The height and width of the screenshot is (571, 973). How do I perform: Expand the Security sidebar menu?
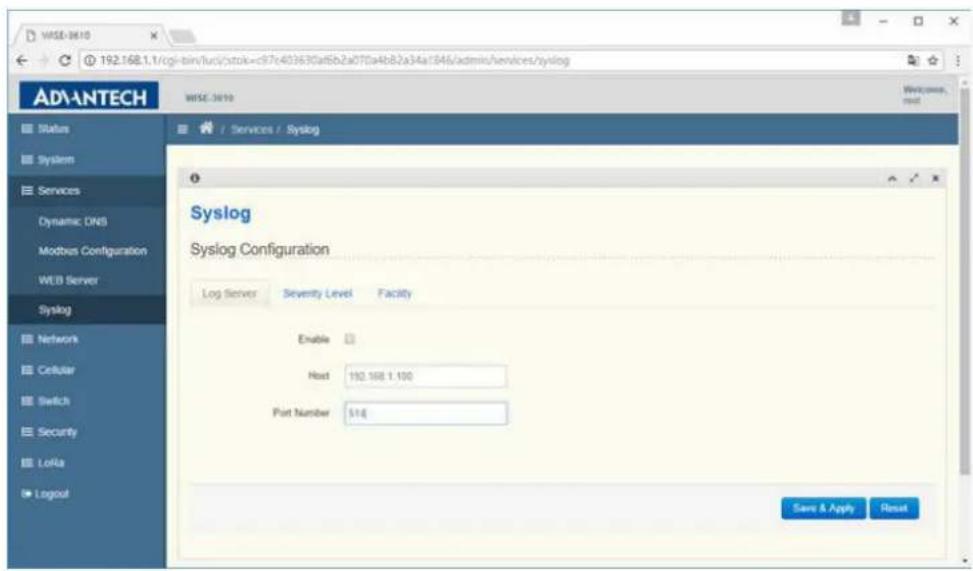coord(87,431)
